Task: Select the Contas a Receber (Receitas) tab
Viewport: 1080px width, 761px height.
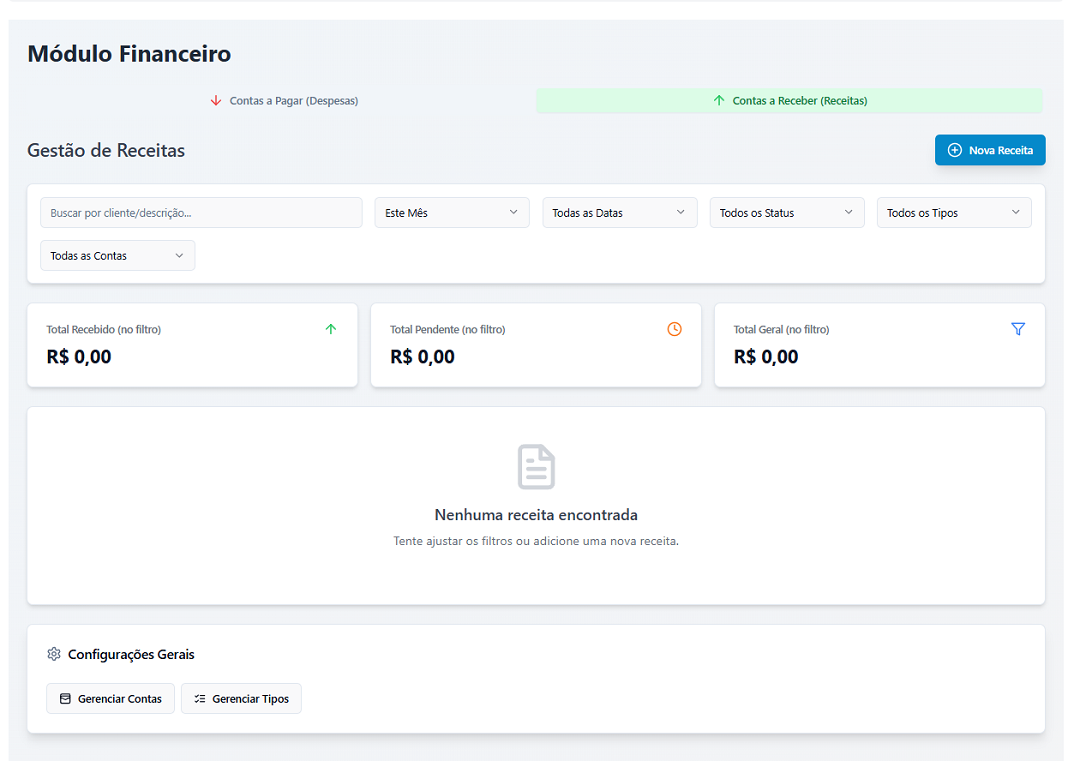Action: click(789, 101)
